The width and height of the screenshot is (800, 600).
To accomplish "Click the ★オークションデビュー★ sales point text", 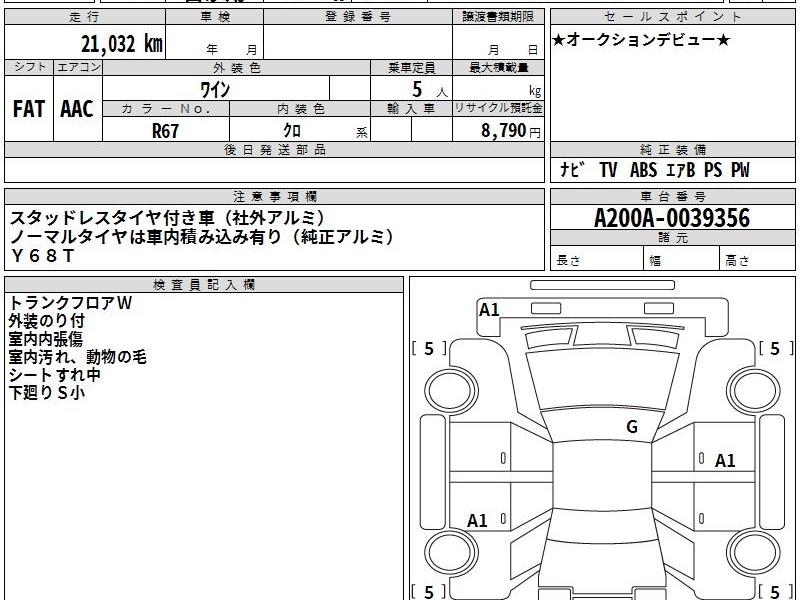I will click(641, 40).
